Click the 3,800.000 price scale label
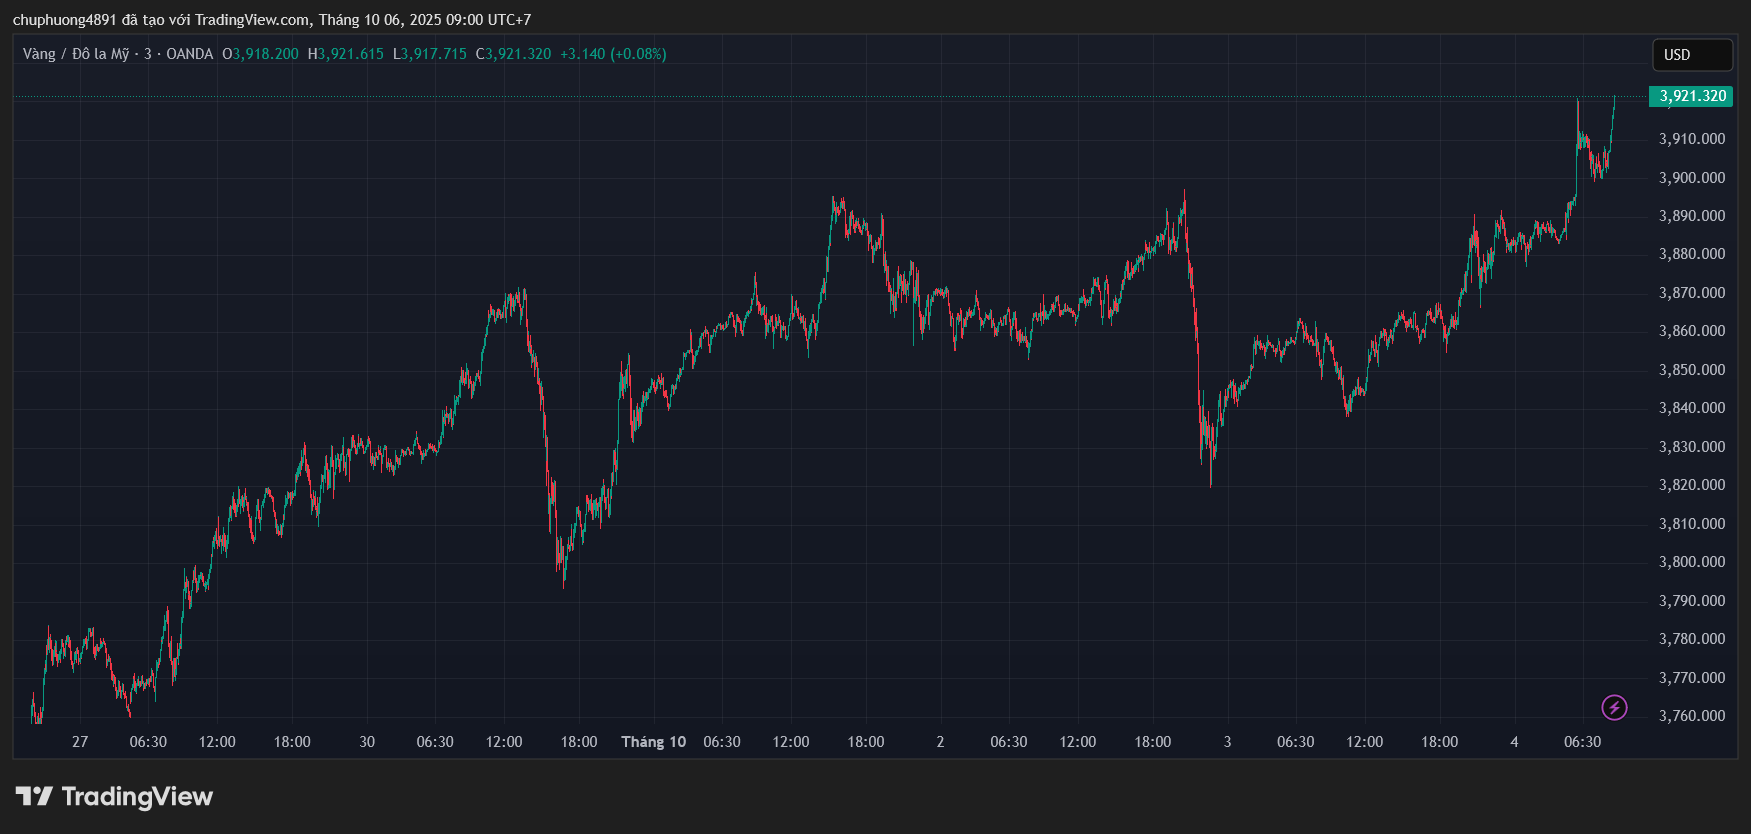This screenshot has height=834, width=1751. coord(1692,562)
